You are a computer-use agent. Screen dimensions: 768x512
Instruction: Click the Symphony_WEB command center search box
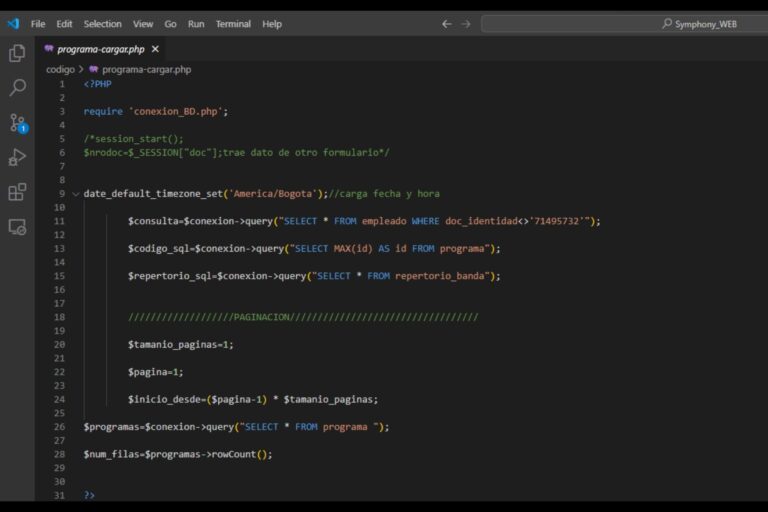pos(624,24)
